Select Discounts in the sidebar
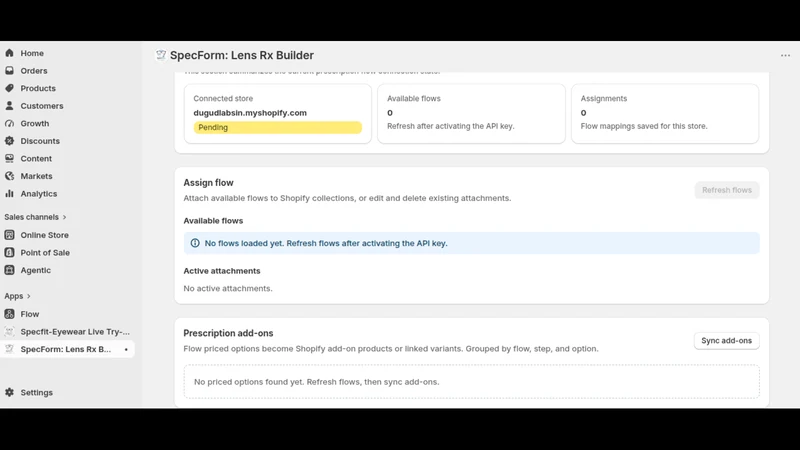Viewport: 800px width, 450px height. pyautogui.click(x=40, y=141)
